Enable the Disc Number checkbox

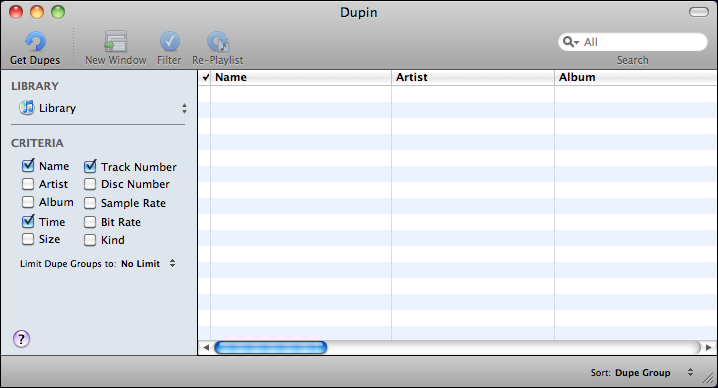(x=90, y=184)
